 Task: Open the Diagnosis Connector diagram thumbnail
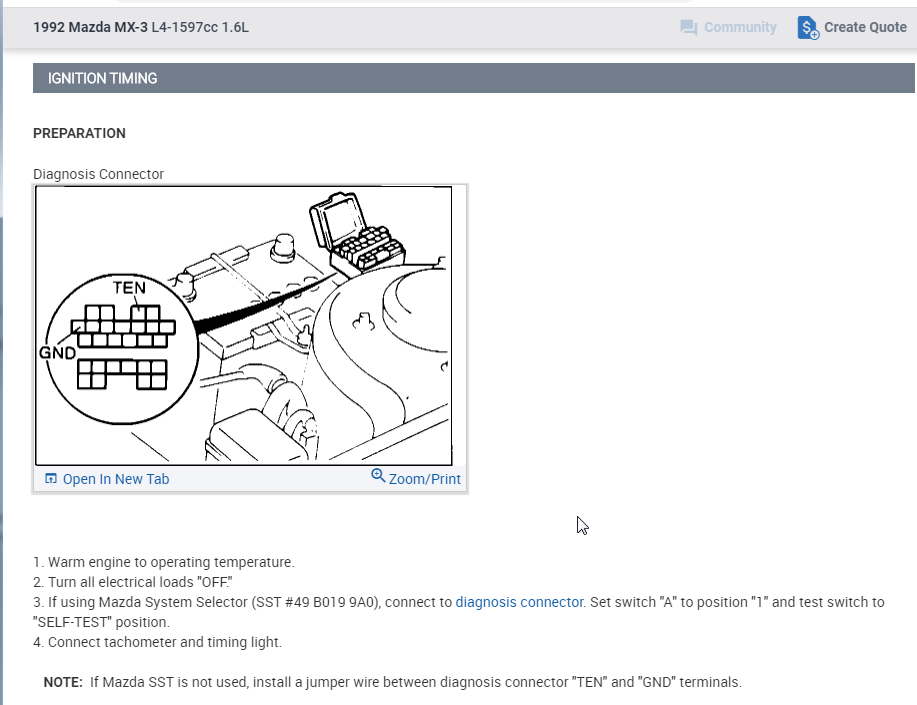244,326
